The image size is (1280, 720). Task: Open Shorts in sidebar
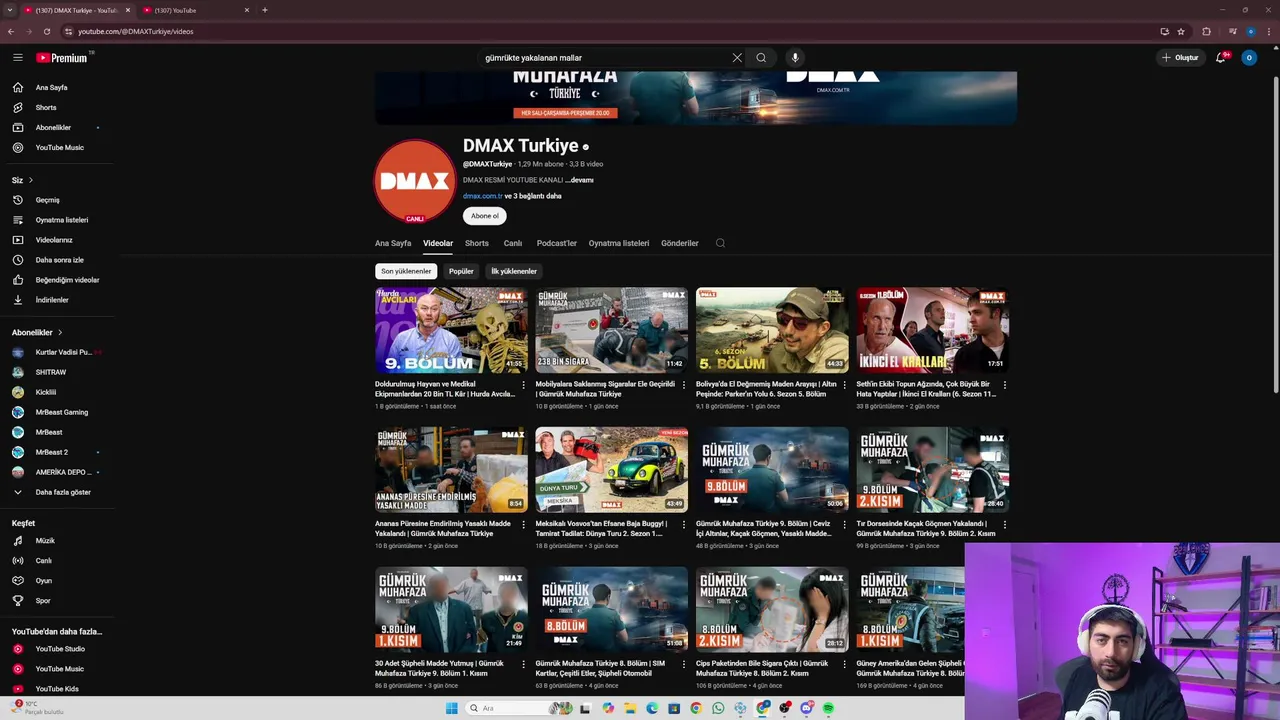click(x=46, y=107)
